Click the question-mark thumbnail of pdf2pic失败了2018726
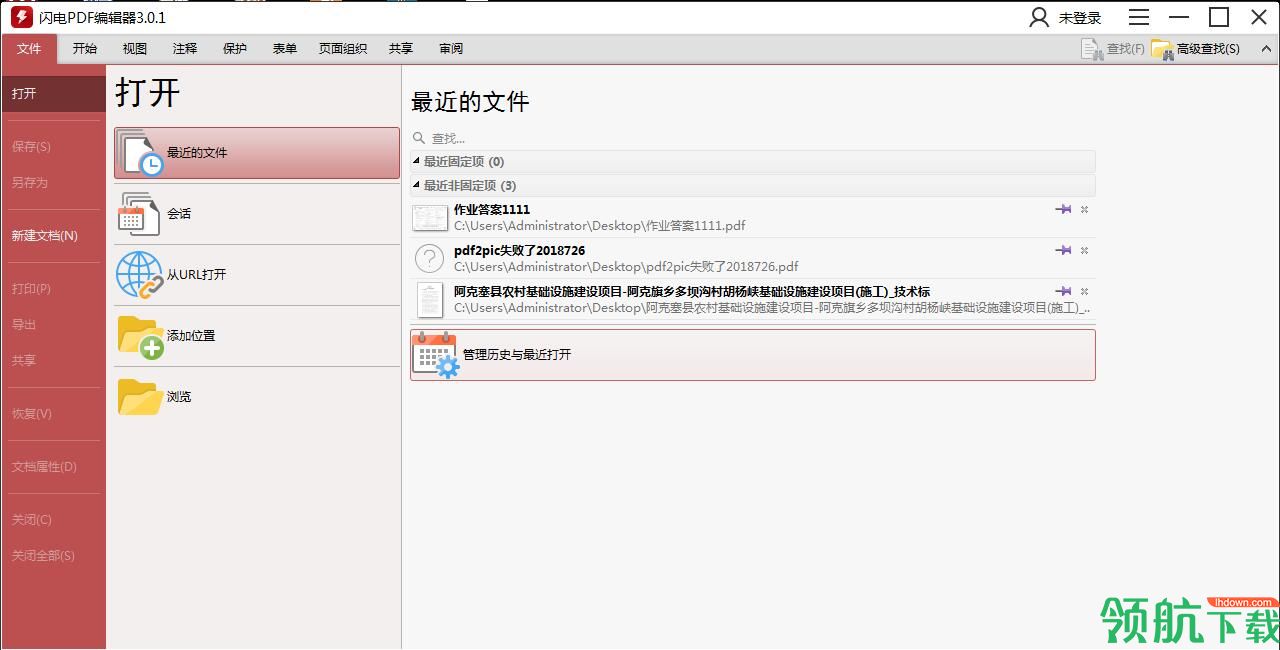The width and height of the screenshot is (1280, 650). pyautogui.click(x=429, y=258)
